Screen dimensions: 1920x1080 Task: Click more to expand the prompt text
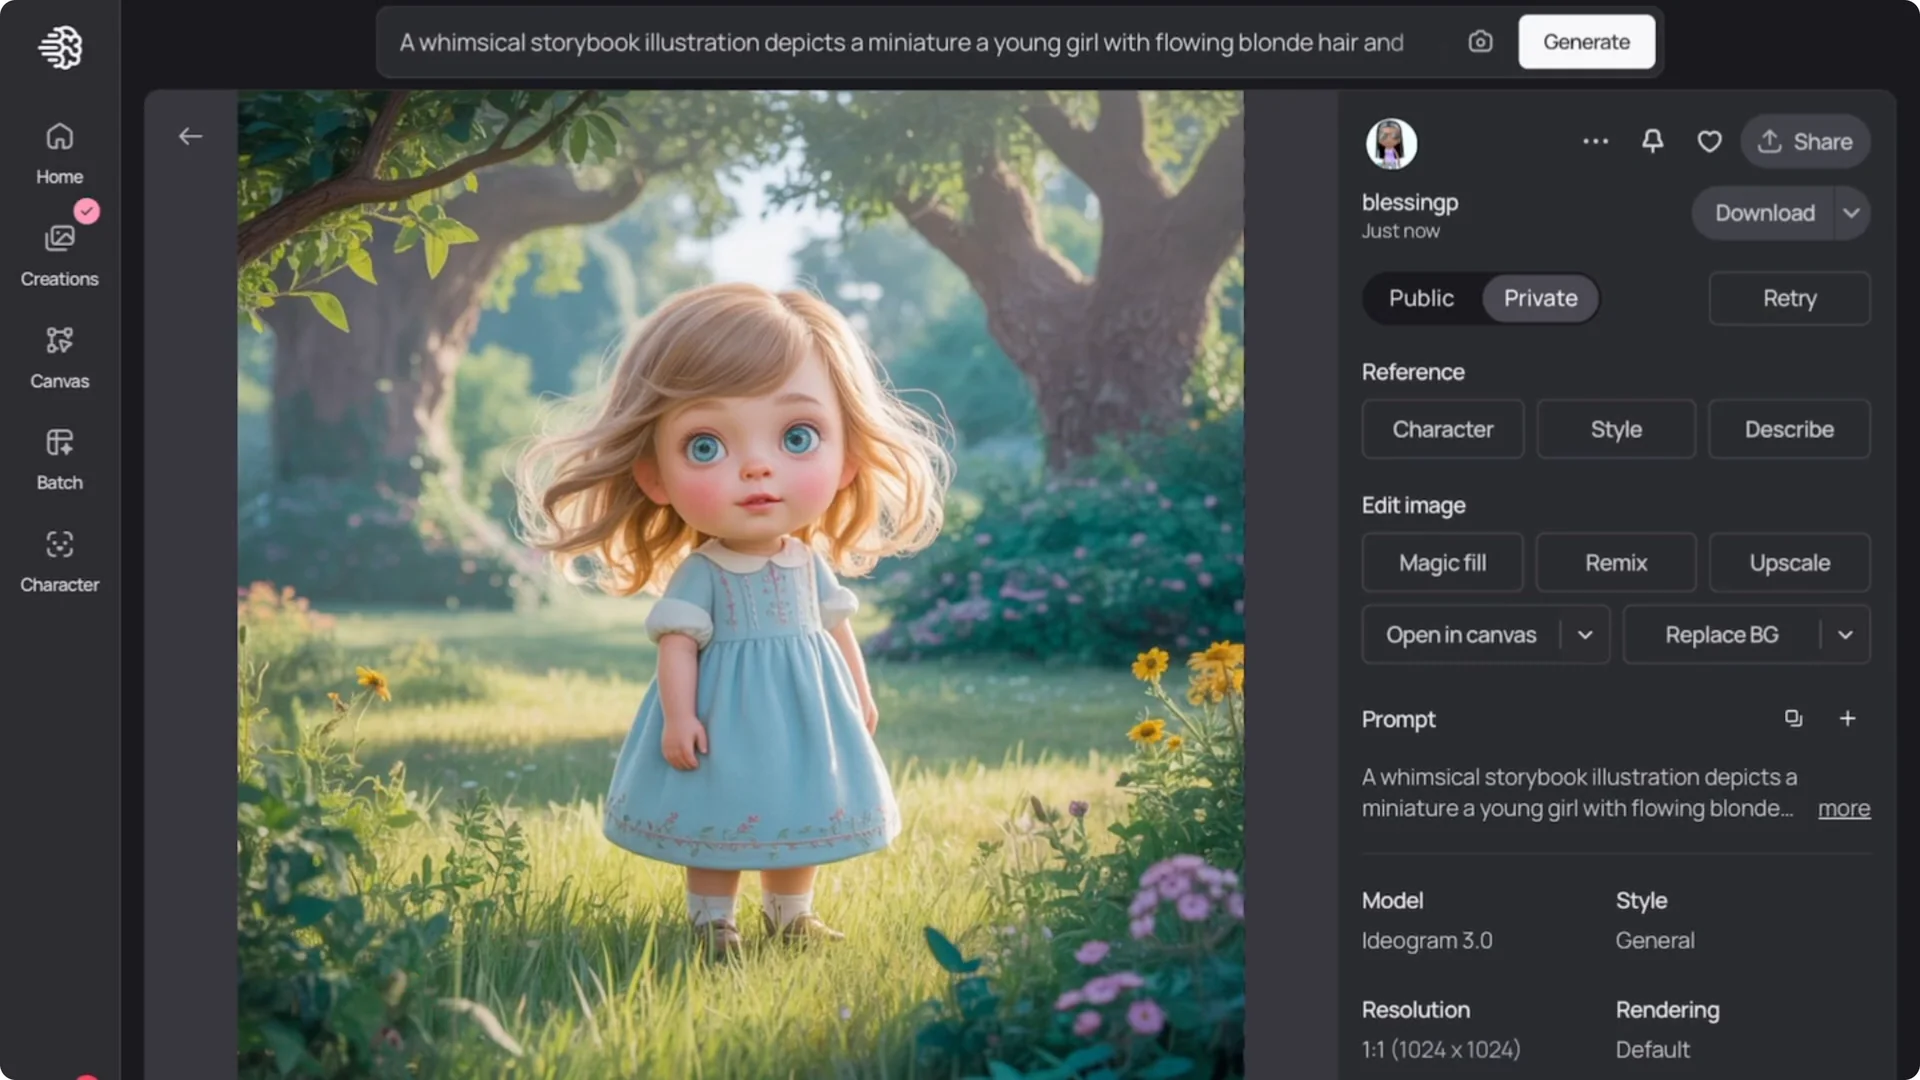pyautogui.click(x=1843, y=809)
